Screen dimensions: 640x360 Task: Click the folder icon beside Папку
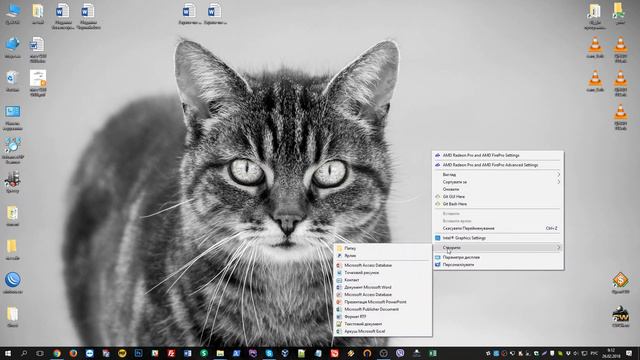coord(339,248)
